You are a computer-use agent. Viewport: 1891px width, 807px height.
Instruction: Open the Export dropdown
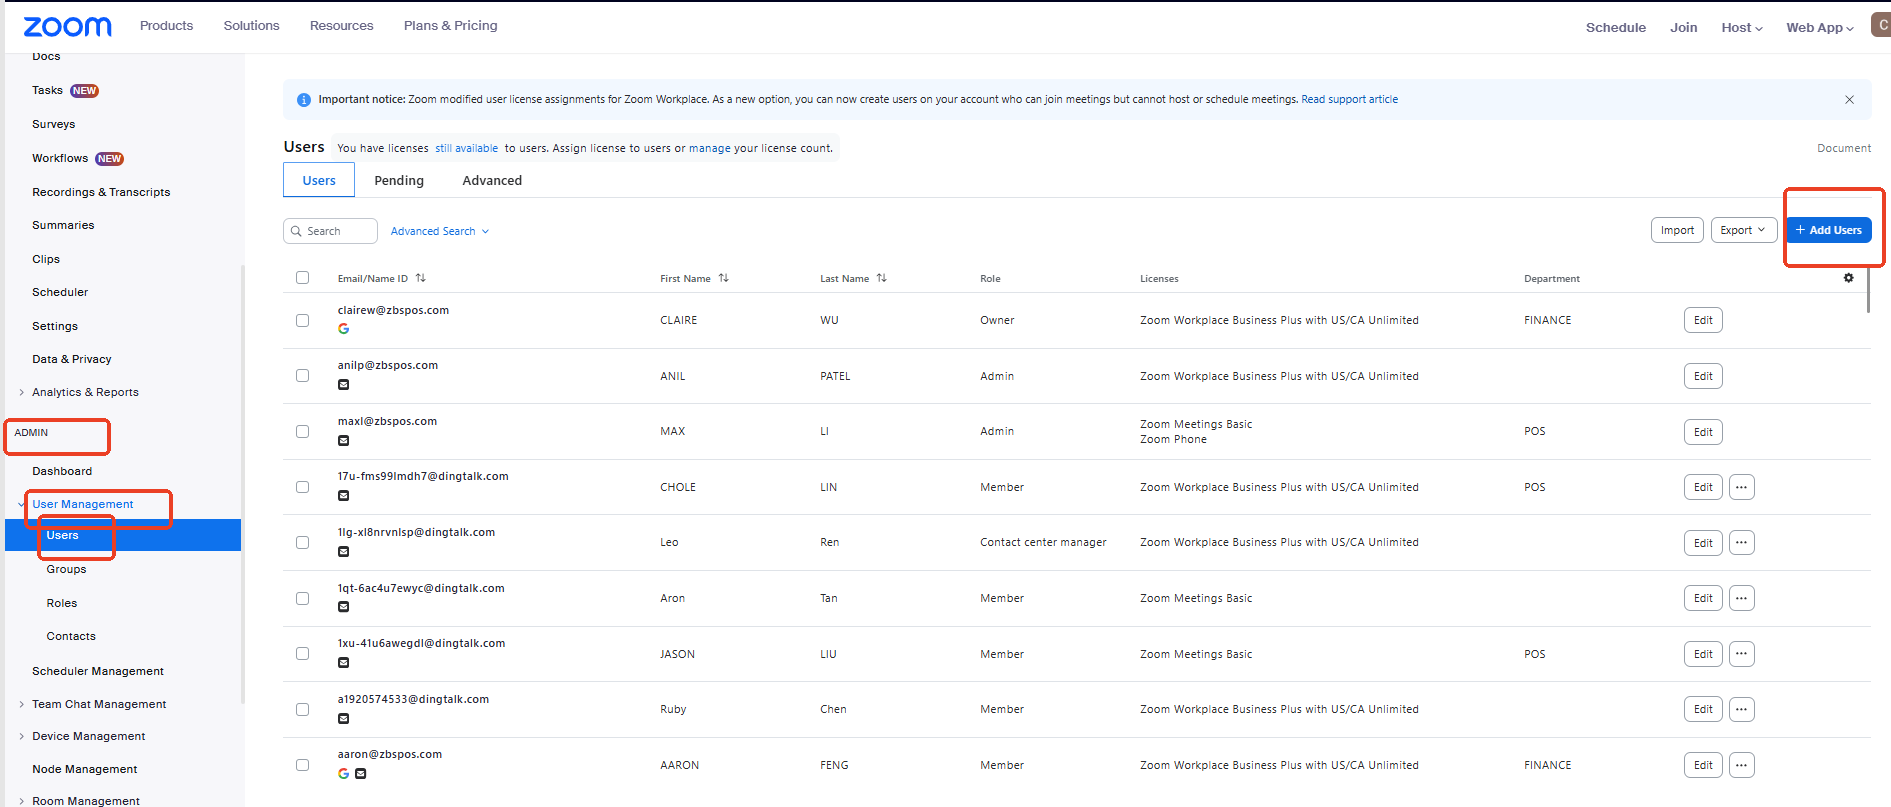[1743, 230]
